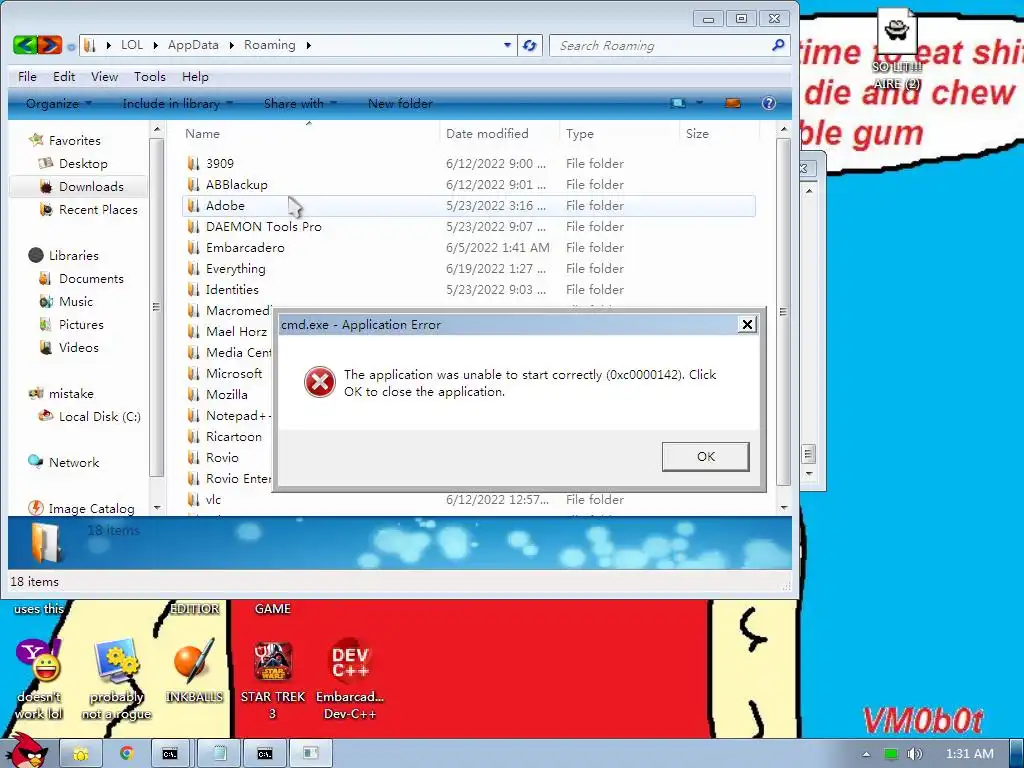Open the 'probably not a rogue' desktop icon
Screen dimensions: 1024x768
point(116,679)
